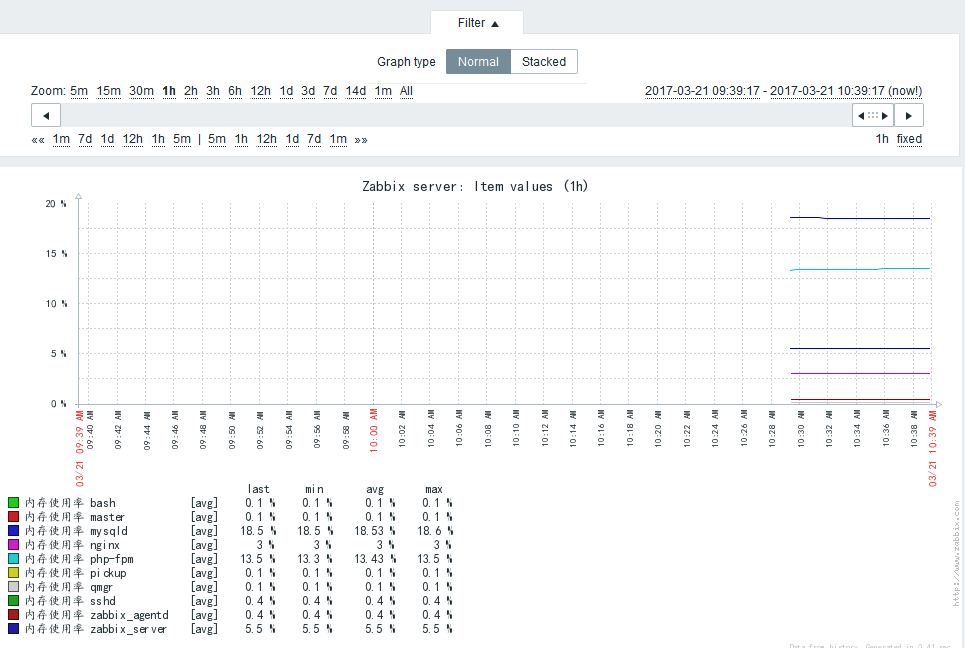Move forward 12h in navigation row
This screenshot has width=965, height=648.
tap(266, 139)
